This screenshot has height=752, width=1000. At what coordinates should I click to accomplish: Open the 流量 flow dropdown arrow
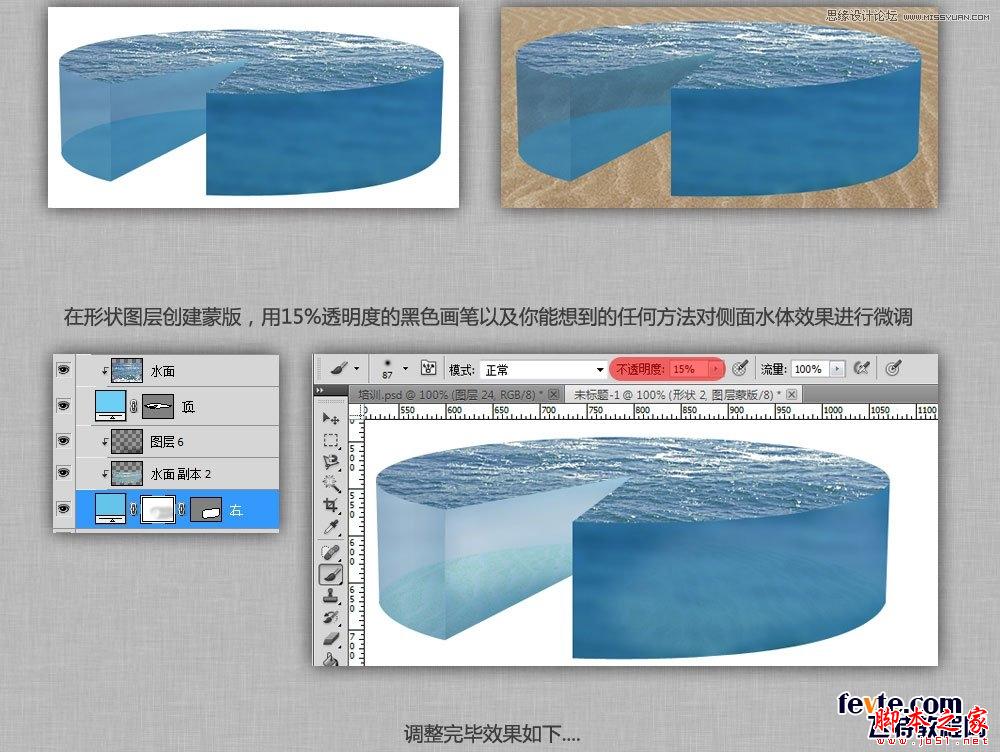click(x=838, y=368)
